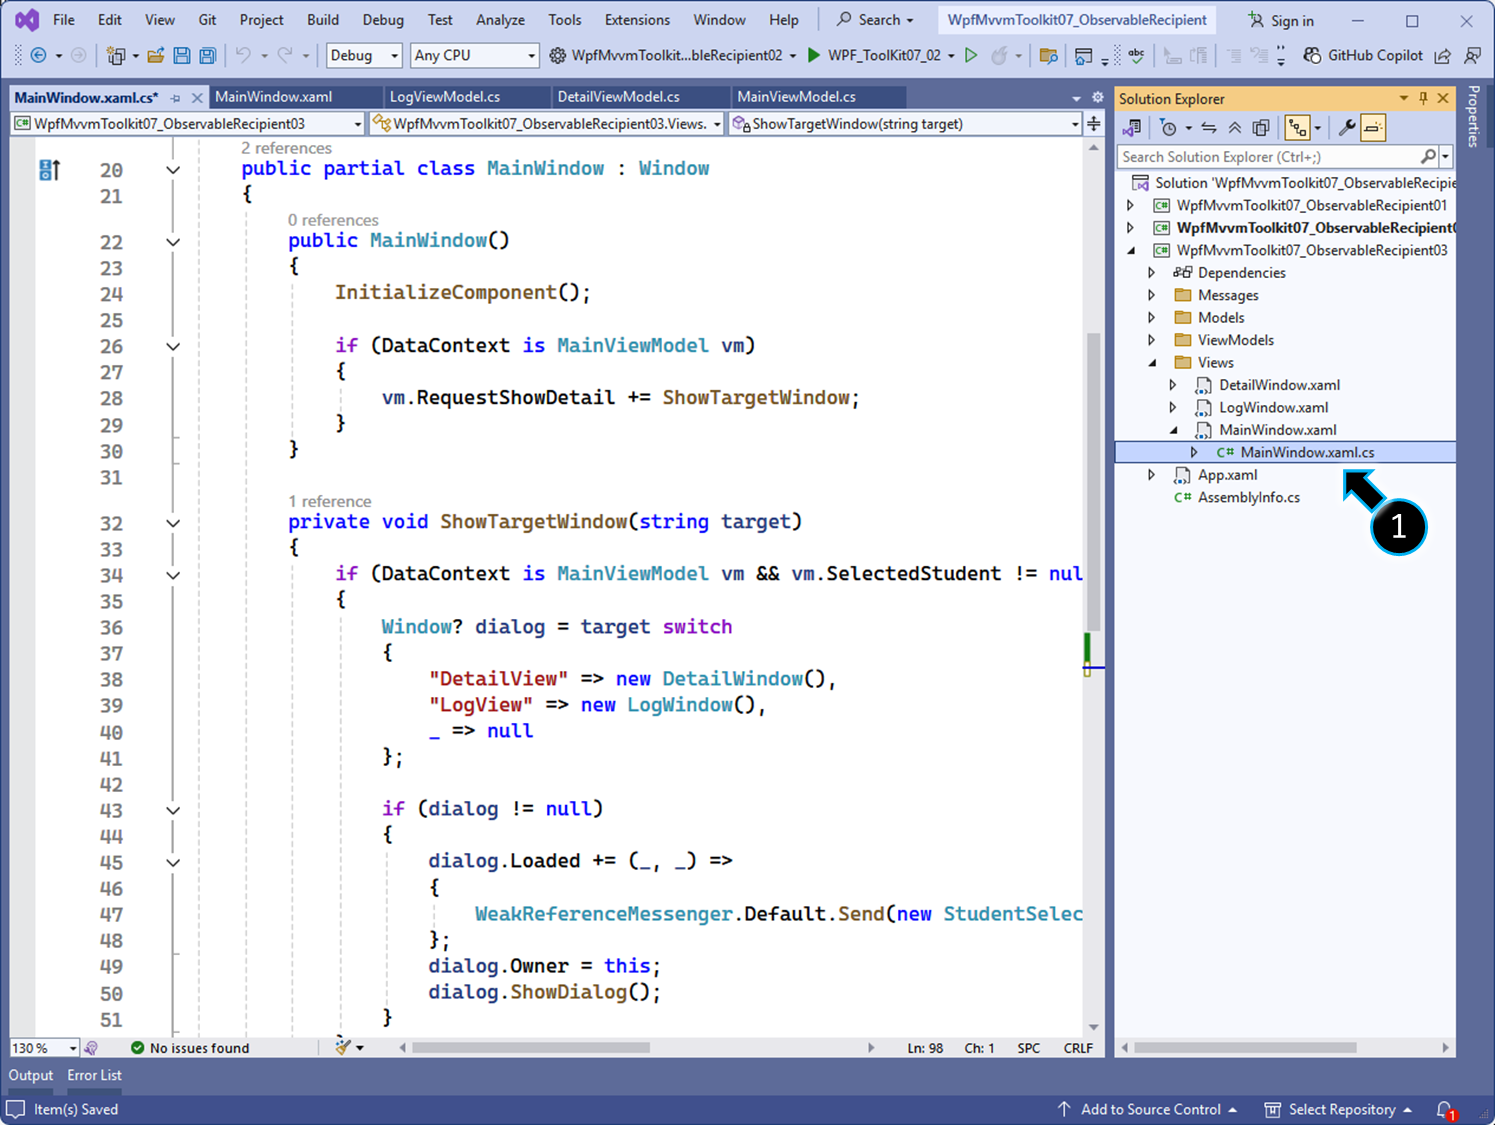1495x1125 pixels.
Task: Click the Navigate Backward arrow icon
Action: 38,56
